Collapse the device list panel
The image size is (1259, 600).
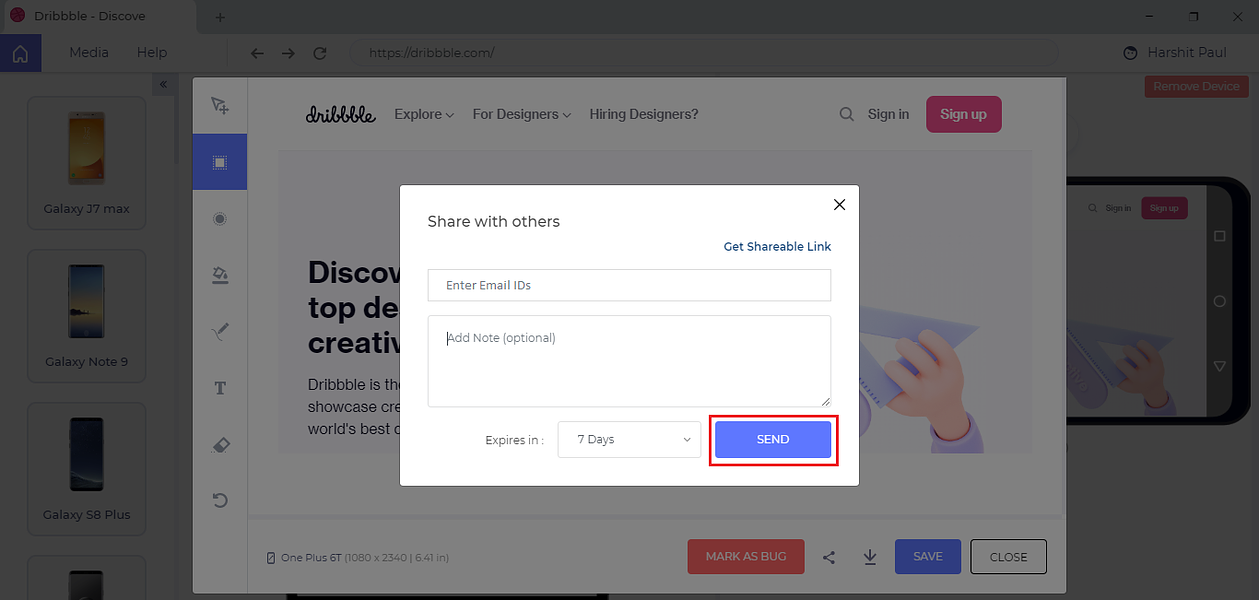(162, 84)
